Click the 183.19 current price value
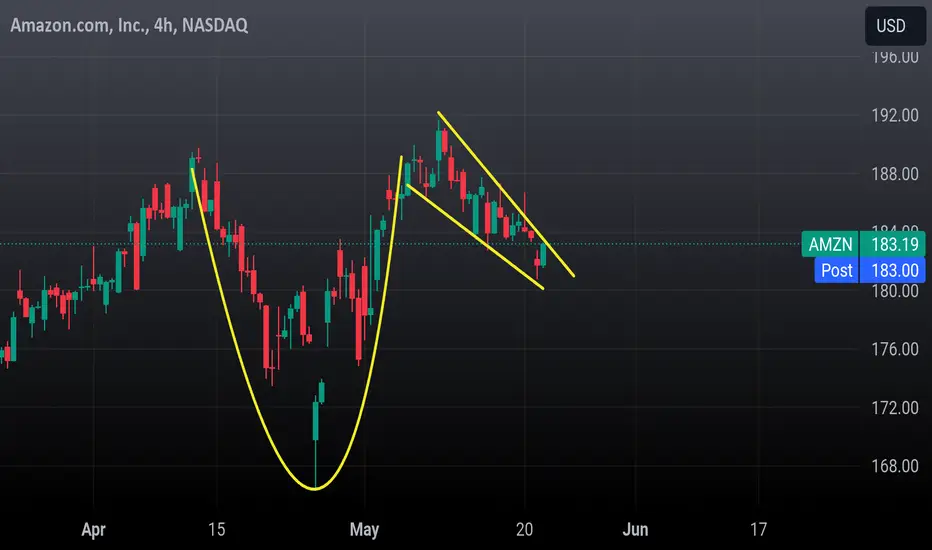This screenshot has height=550, width=932. coord(895,244)
